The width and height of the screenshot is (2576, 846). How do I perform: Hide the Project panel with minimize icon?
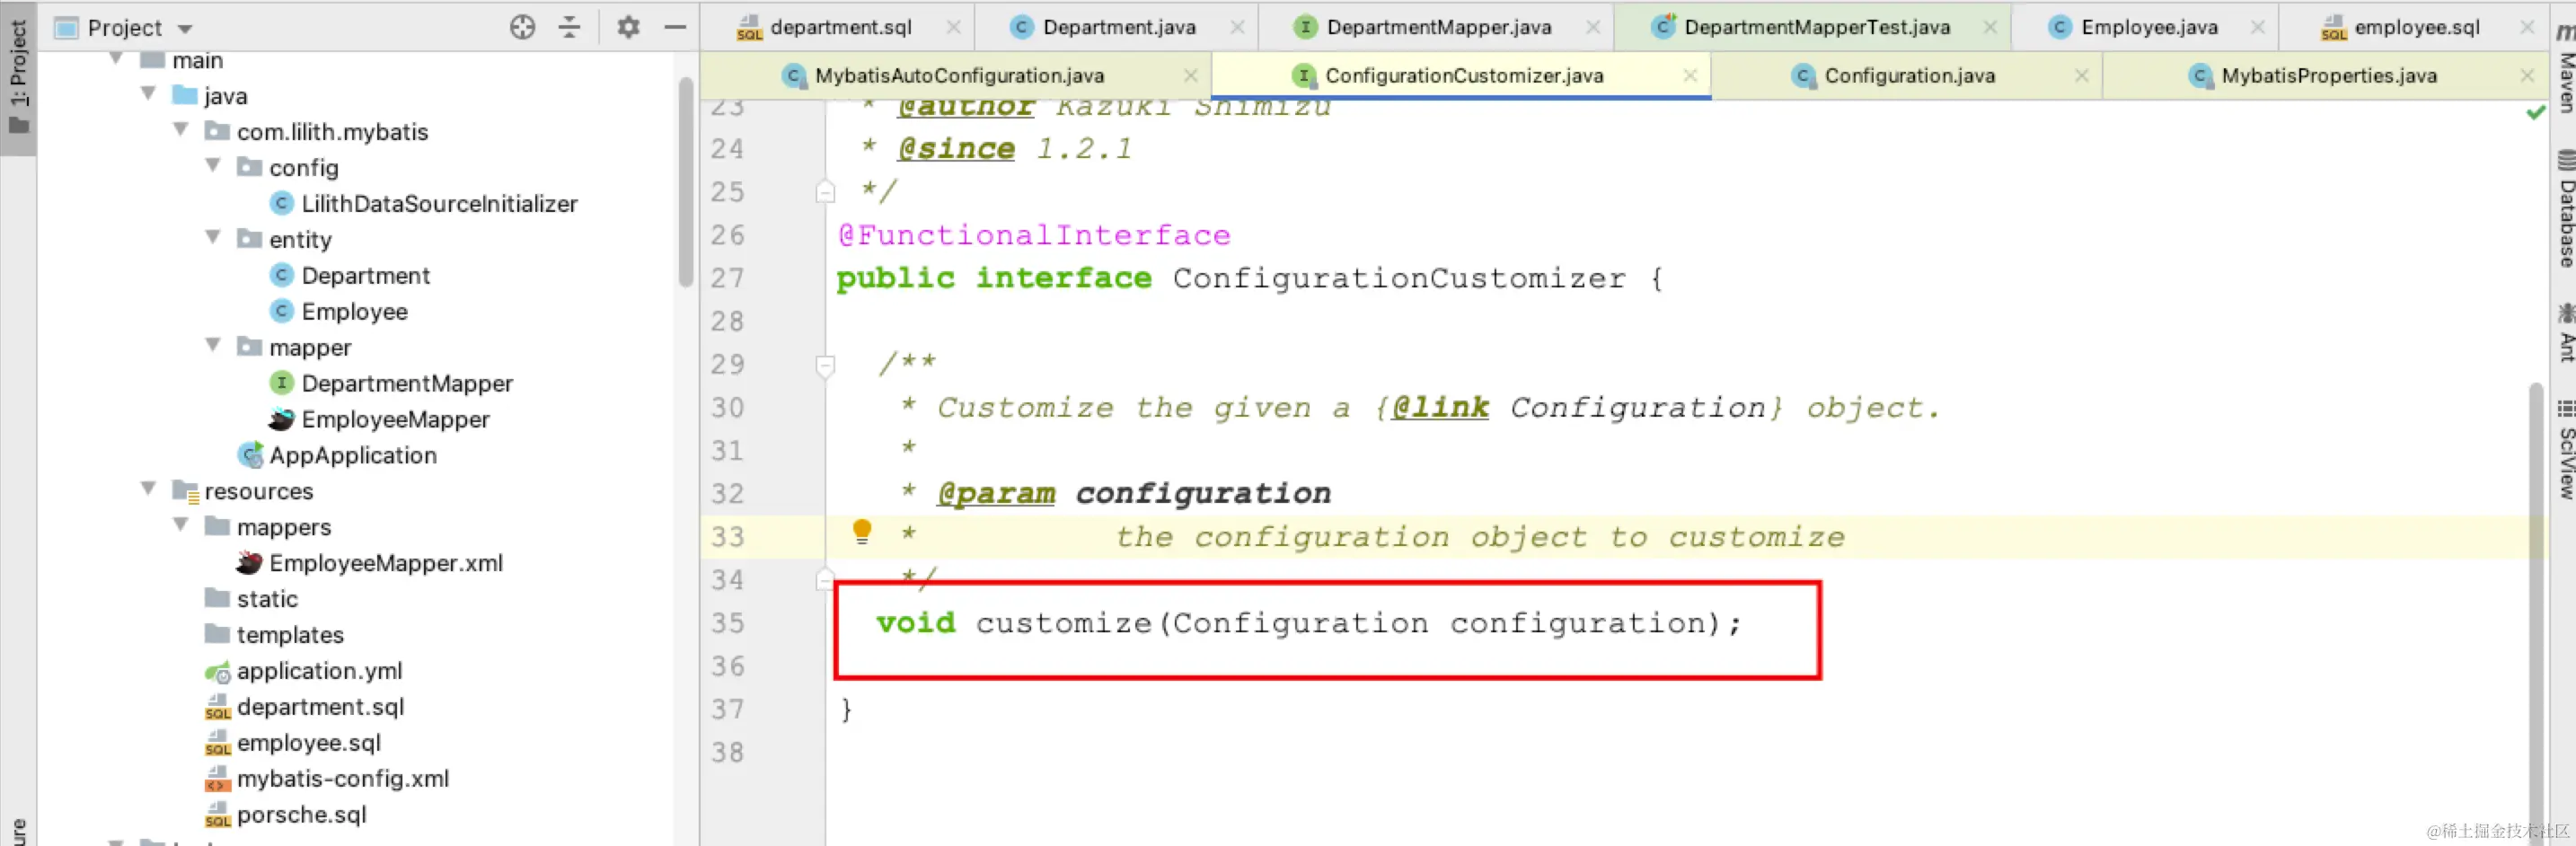(x=675, y=27)
